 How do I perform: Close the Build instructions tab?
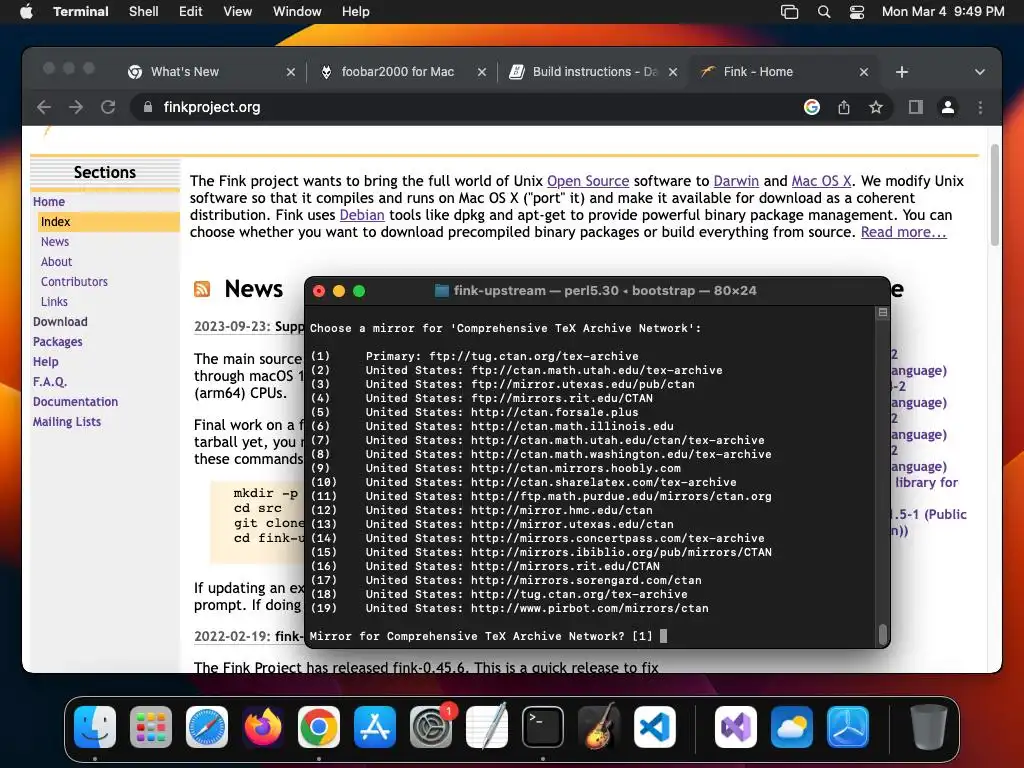pyautogui.click(x=673, y=72)
